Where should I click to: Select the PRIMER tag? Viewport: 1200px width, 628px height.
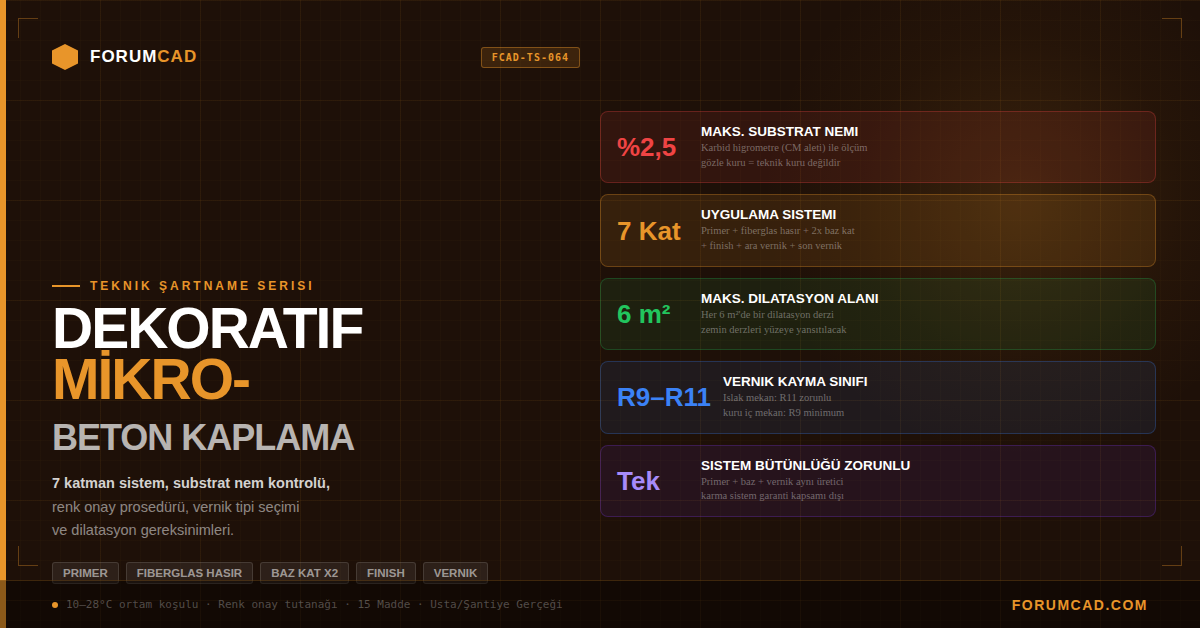[85, 573]
